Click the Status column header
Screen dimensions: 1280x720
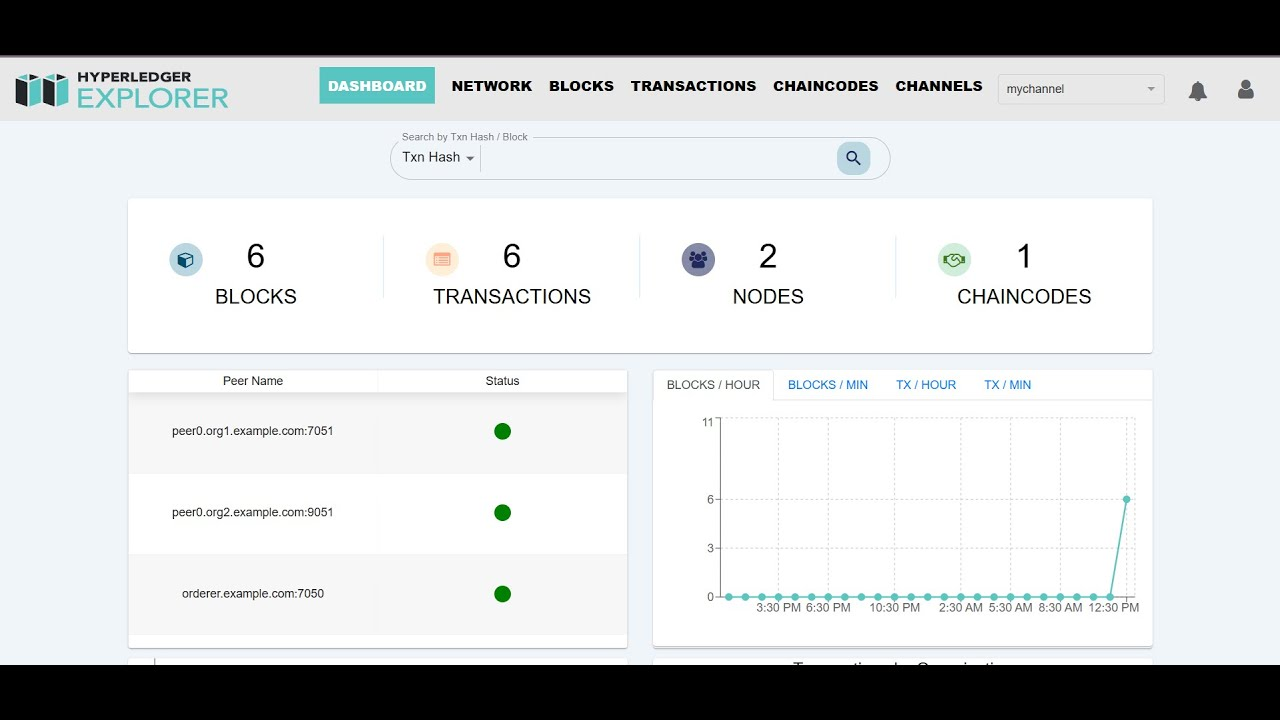coord(503,381)
